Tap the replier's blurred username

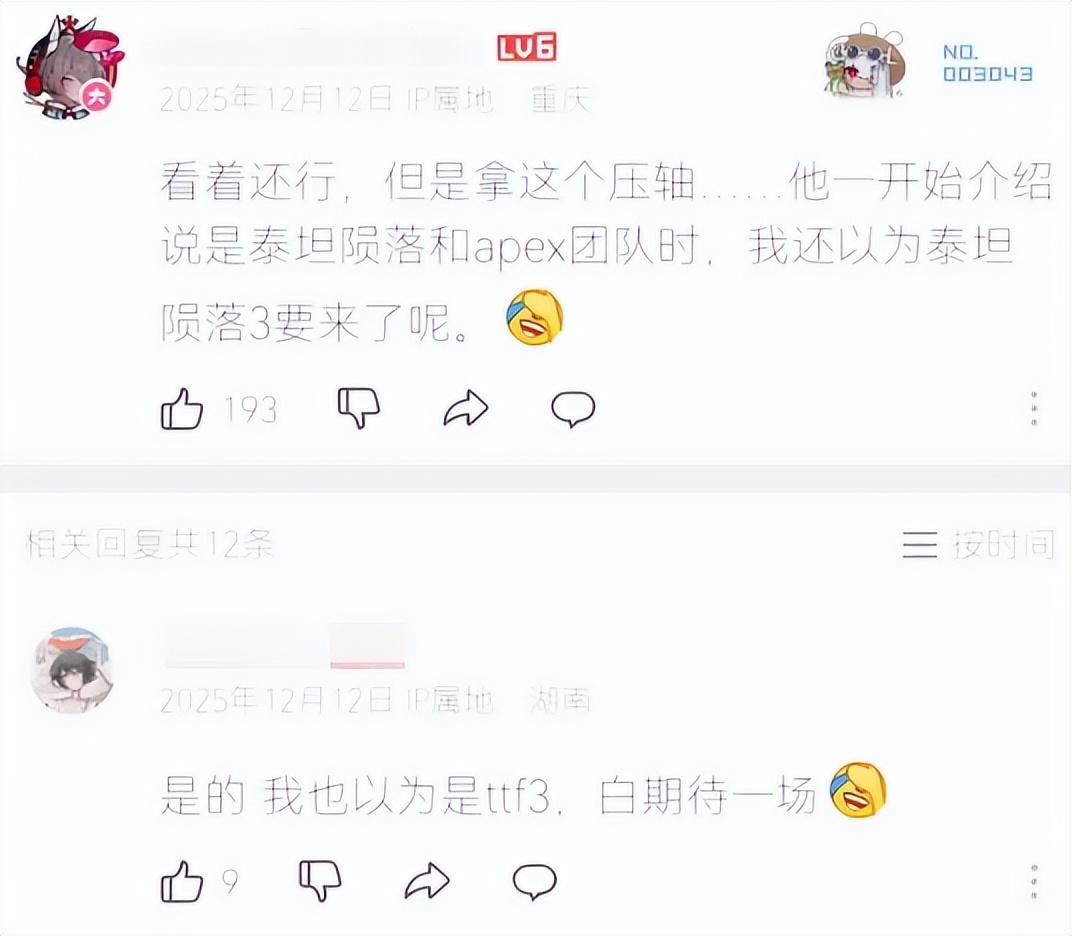[x=284, y=645]
